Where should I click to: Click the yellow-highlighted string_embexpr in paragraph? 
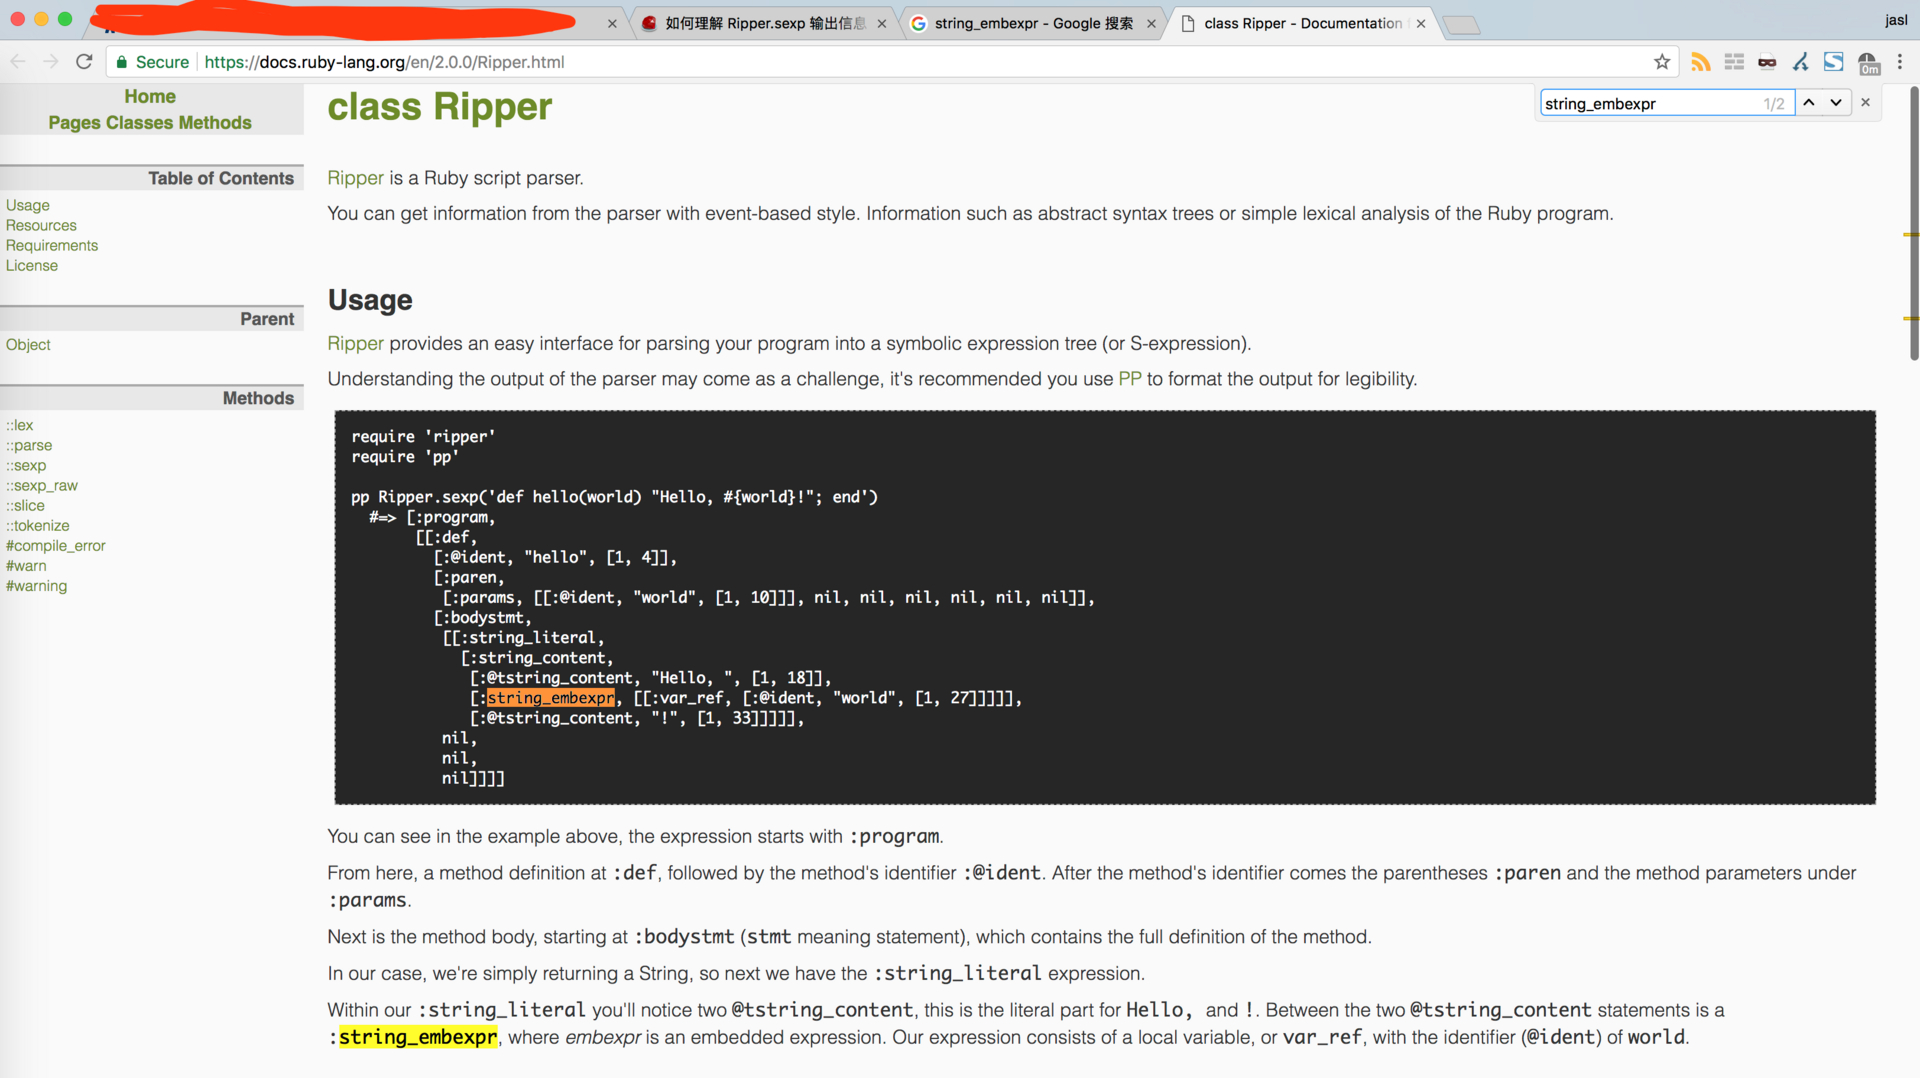pos(418,1037)
